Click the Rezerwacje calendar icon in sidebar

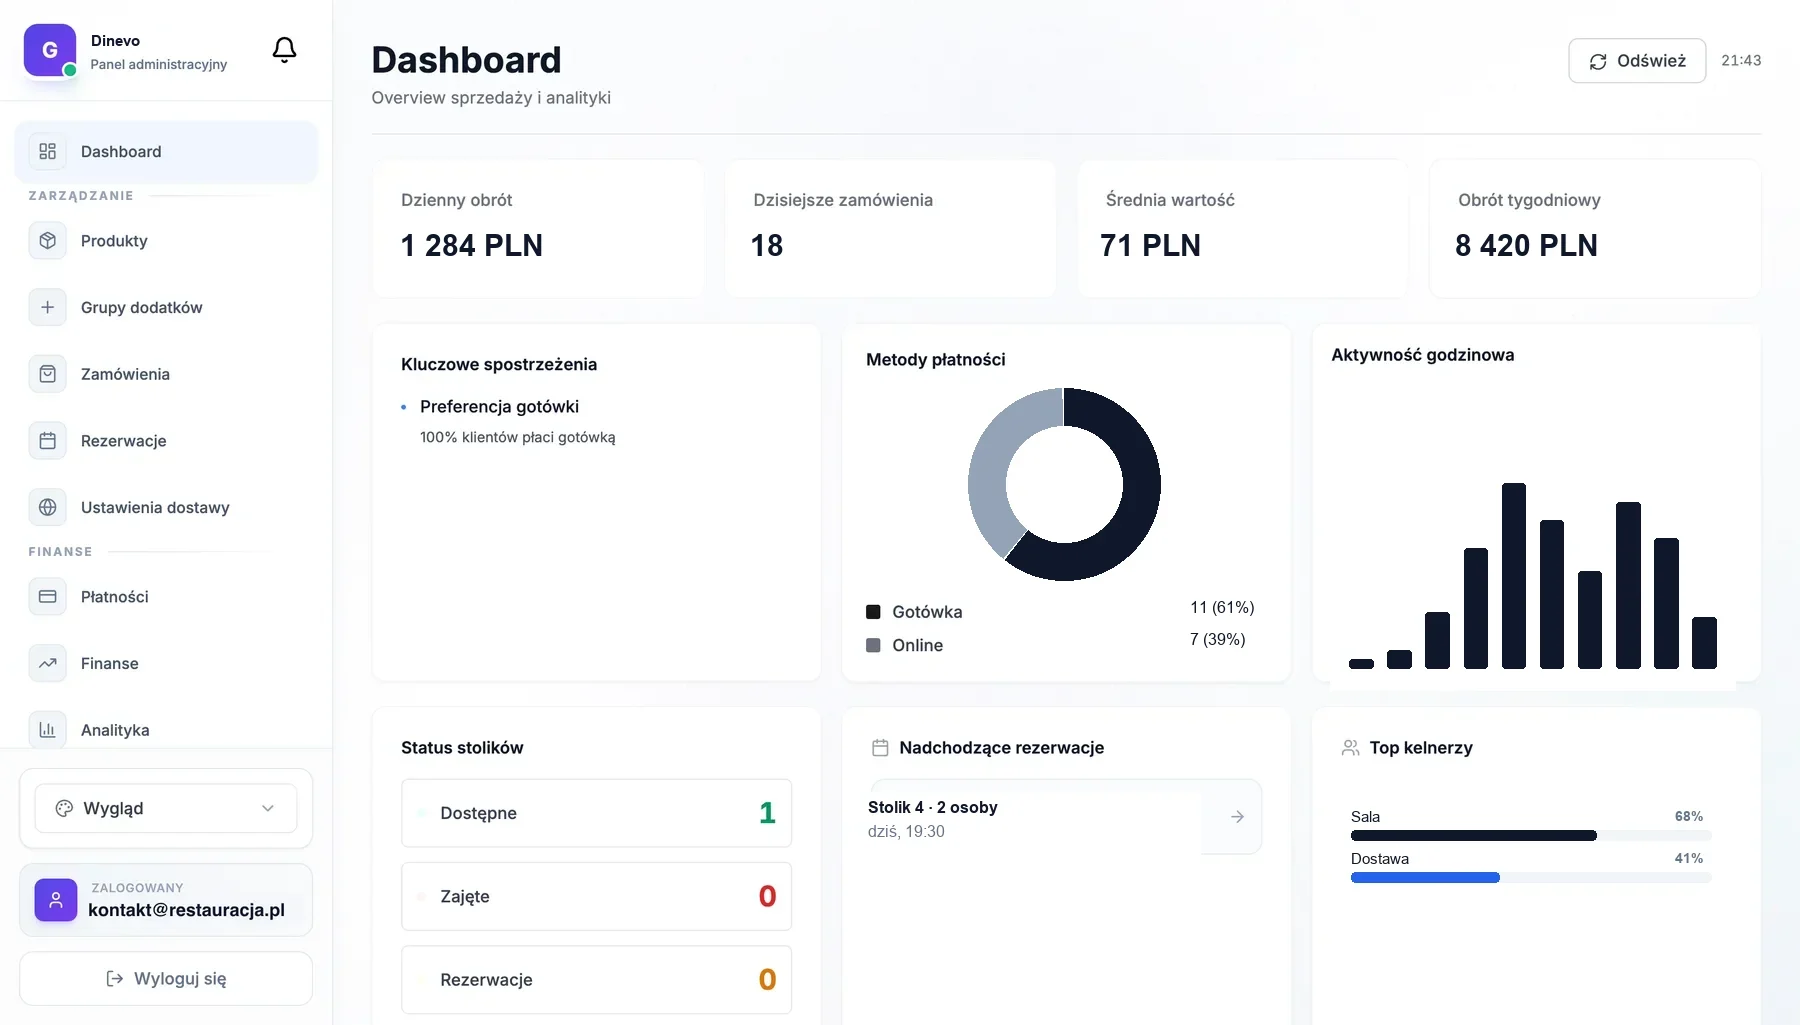(x=47, y=441)
